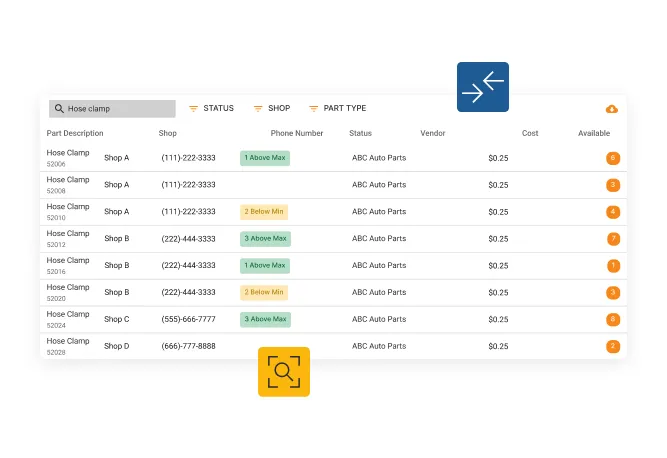The height and width of the screenshot is (458, 667).
Task: Sort by Vendor column header
Action: pos(433,133)
